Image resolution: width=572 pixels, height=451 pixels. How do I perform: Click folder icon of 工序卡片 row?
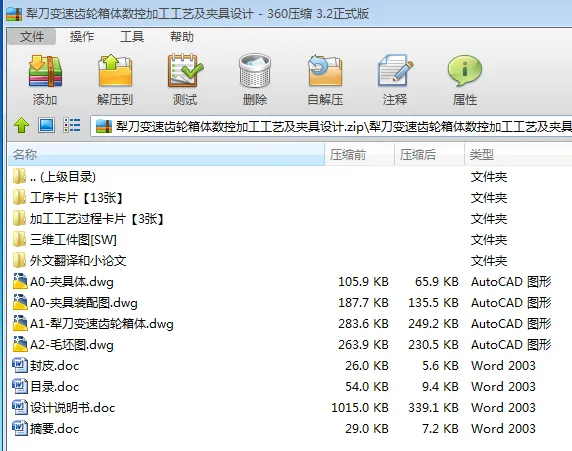click(x=19, y=197)
